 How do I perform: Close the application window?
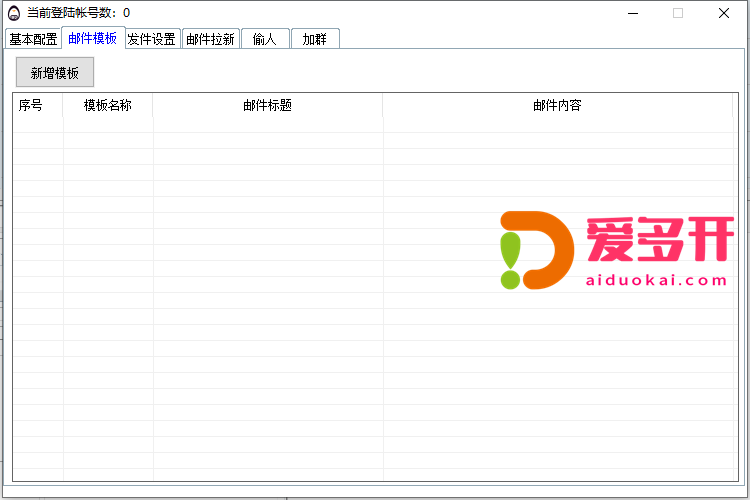point(724,13)
